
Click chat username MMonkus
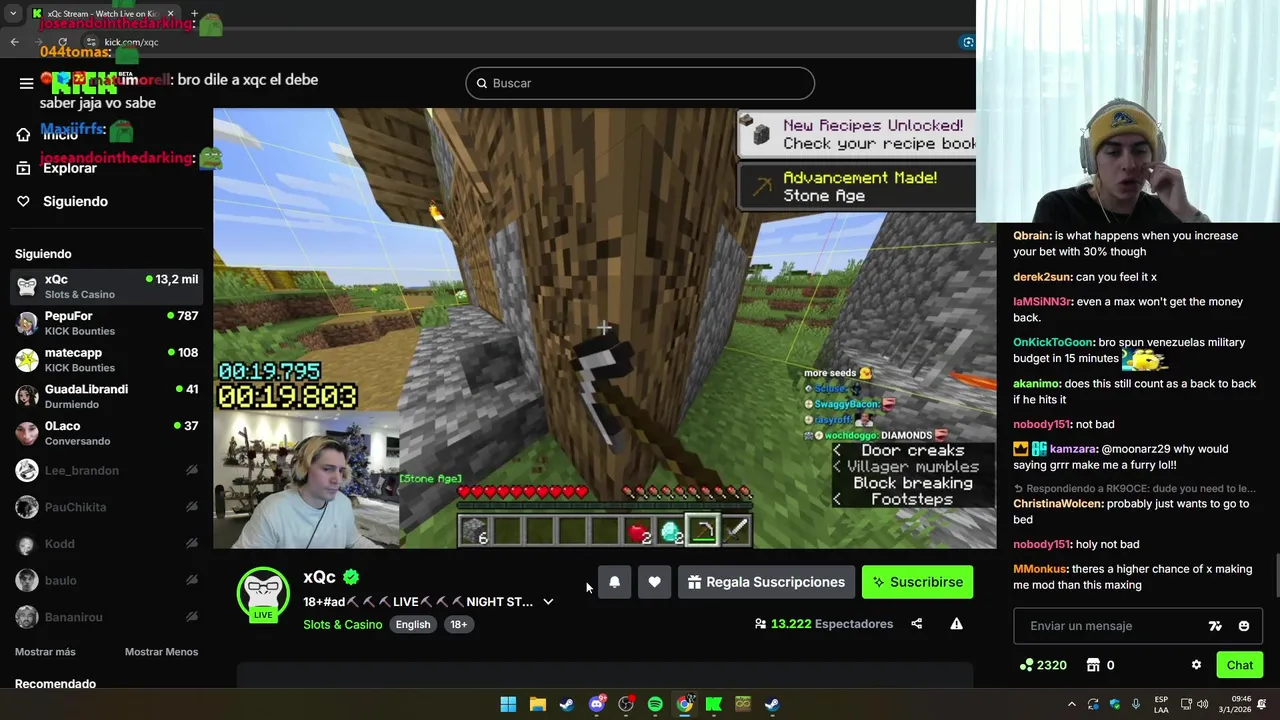pos(1040,569)
